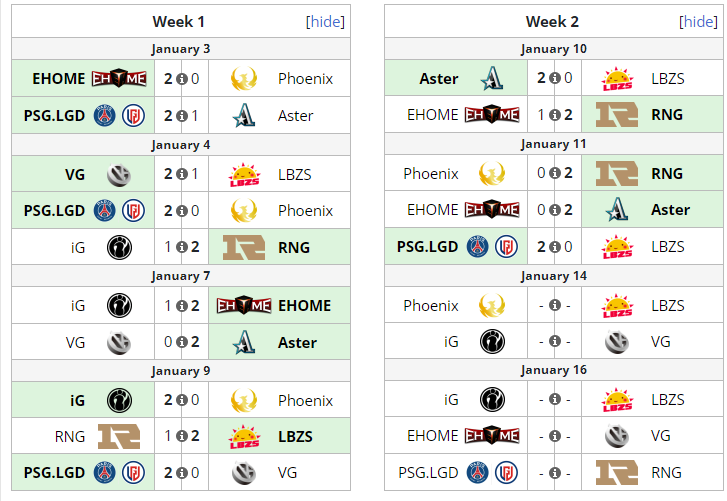Click EHOME logo in January 3 match
727x501 pixels.
[x=119, y=78]
